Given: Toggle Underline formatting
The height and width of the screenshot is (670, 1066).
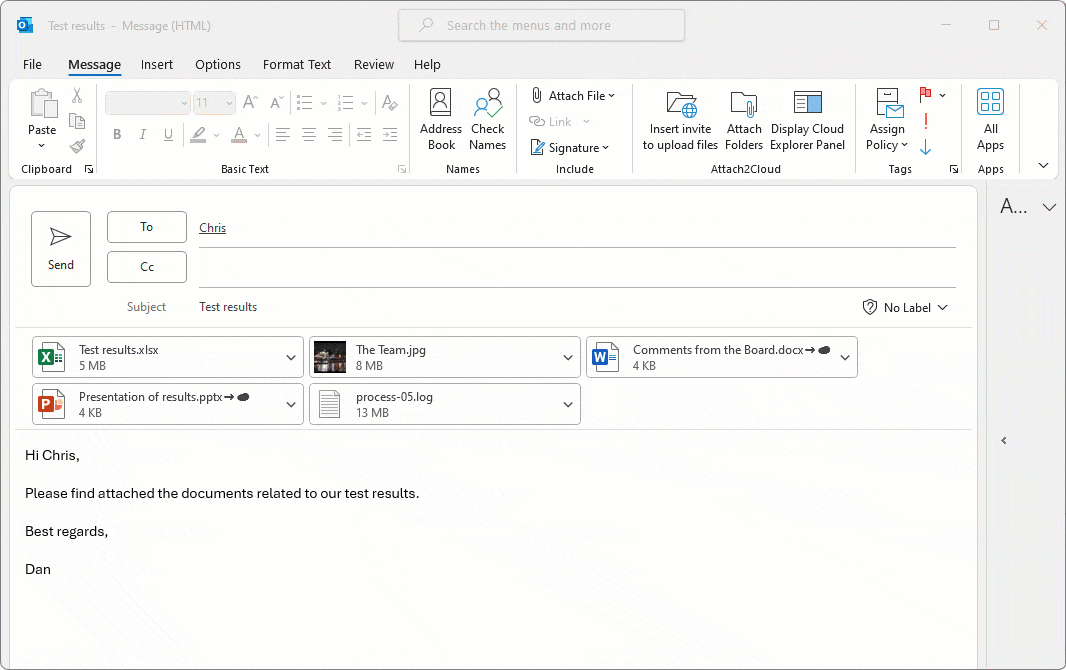Looking at the screenshot, I should point(169,135).
